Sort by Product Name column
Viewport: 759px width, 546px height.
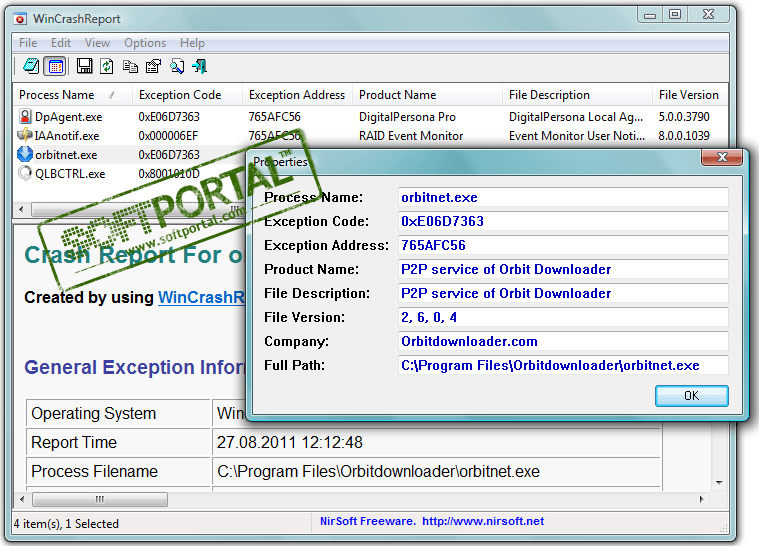(428, 95)
